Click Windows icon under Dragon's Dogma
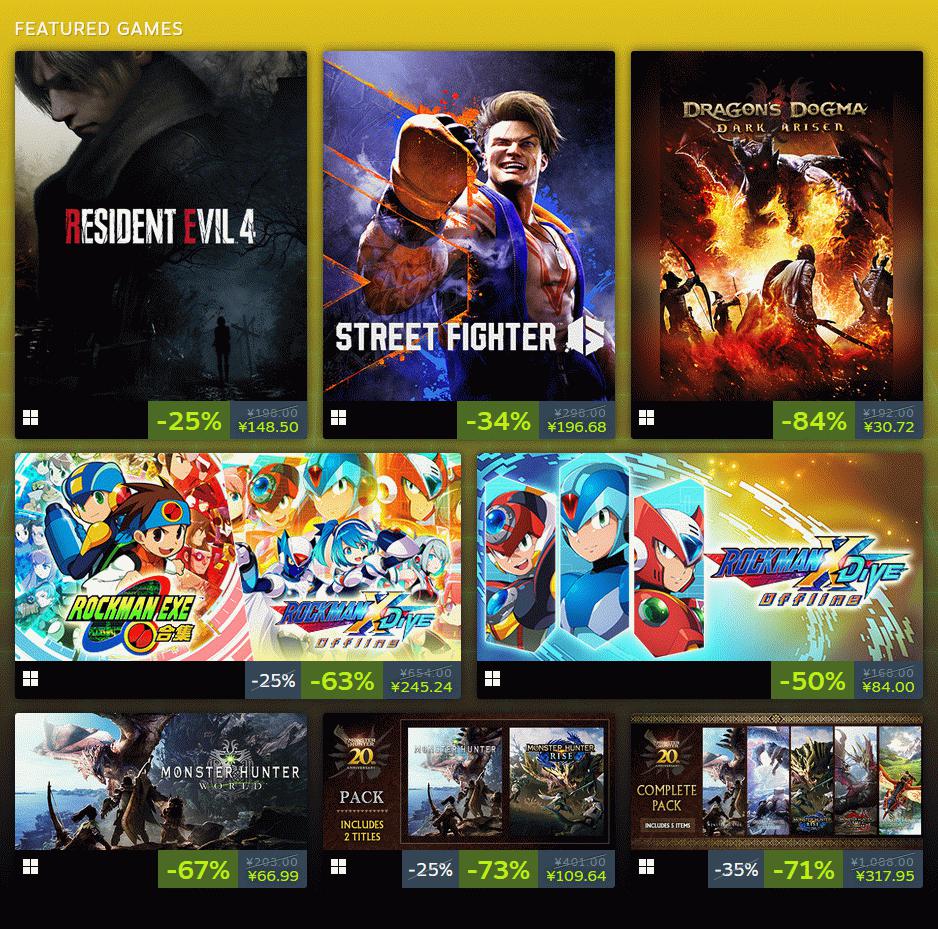The image size is (938, 929). point(646,418)
